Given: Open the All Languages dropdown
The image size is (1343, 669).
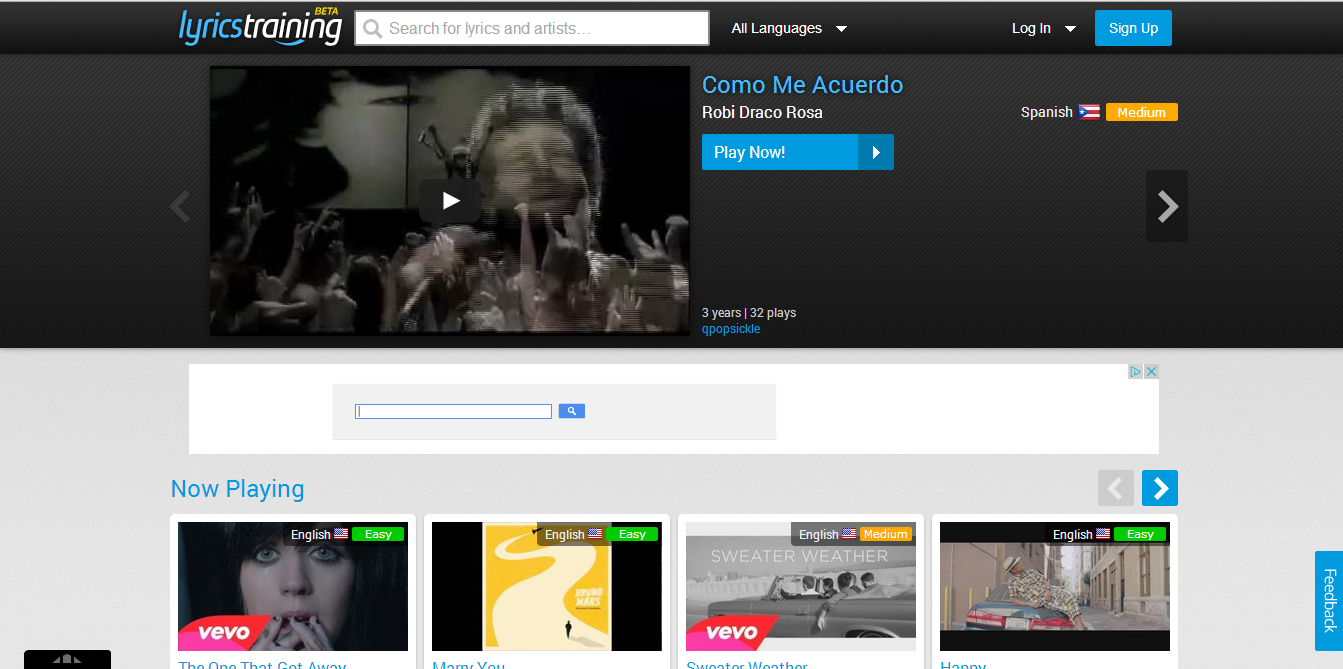Looking at the screenshot, I should tap(789, 28).
